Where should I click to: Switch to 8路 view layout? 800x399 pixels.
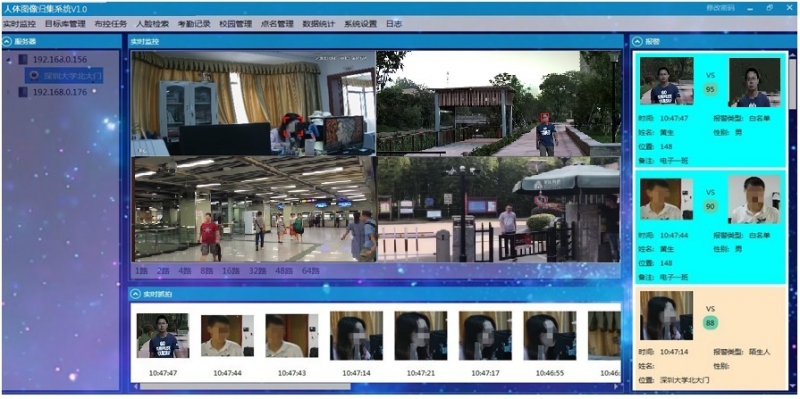tap(207, 270)
